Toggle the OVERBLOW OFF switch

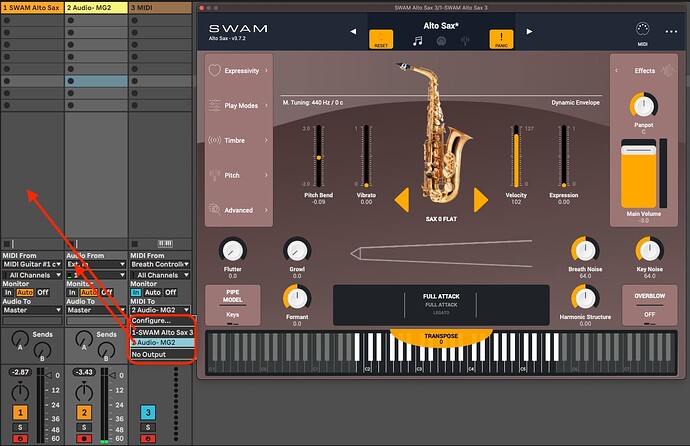tap(650, 305)
